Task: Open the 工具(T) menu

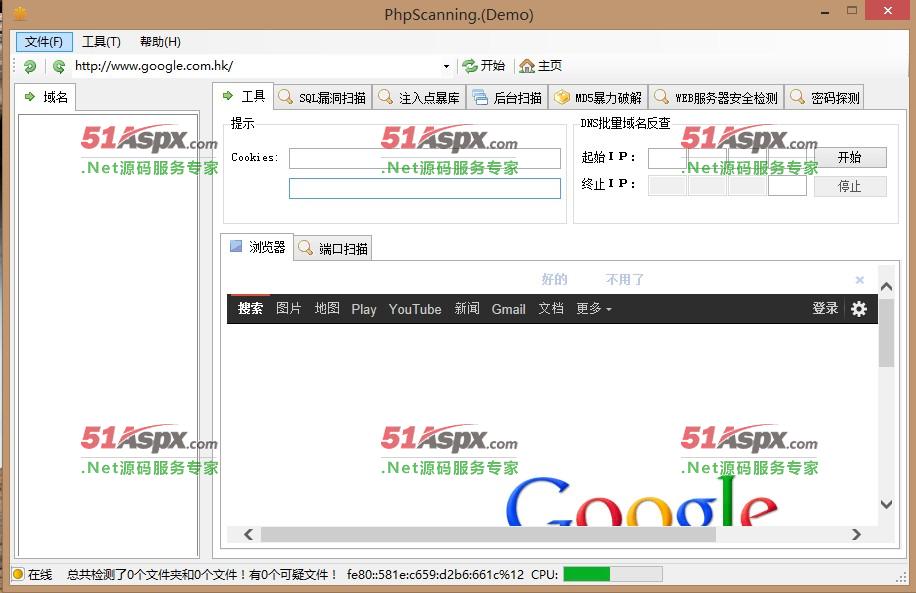Action: pos(101,41)
